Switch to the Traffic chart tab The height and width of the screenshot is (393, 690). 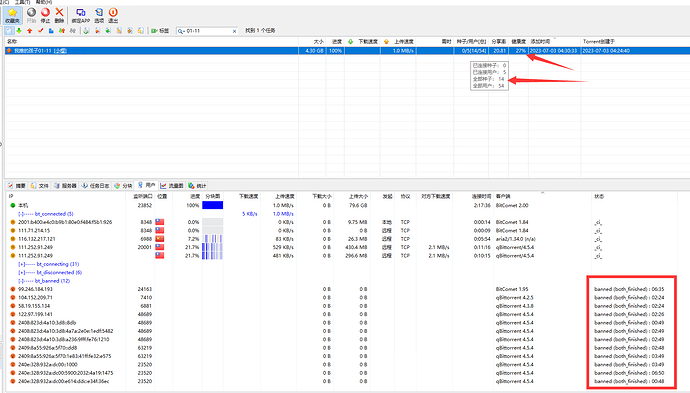point(172,186)
